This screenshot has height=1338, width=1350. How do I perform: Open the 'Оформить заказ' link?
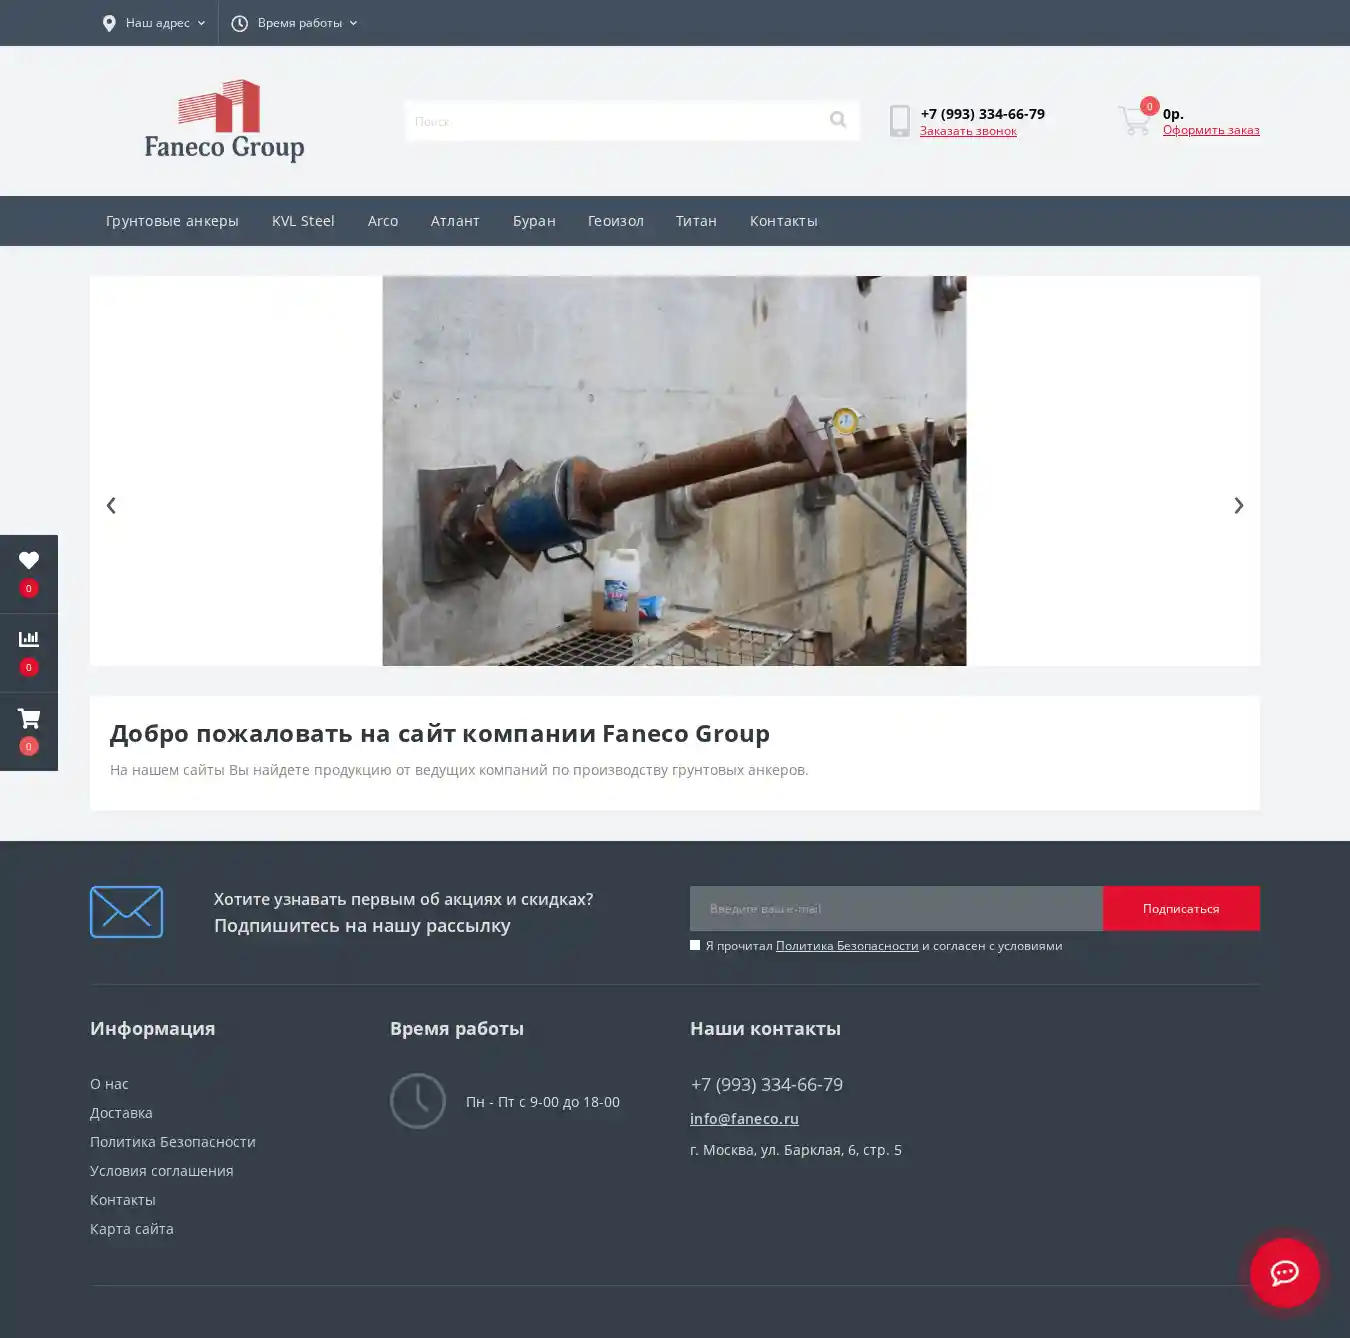coord(1210,130)
